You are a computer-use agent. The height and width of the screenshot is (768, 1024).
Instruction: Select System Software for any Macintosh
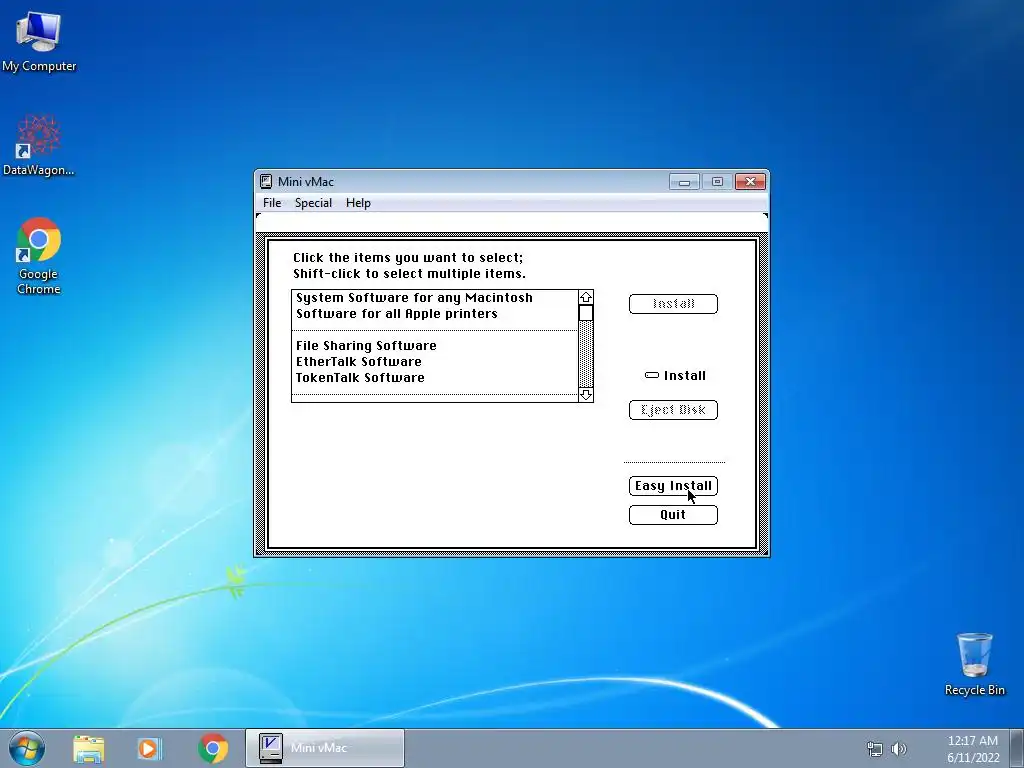click(434, 298)
